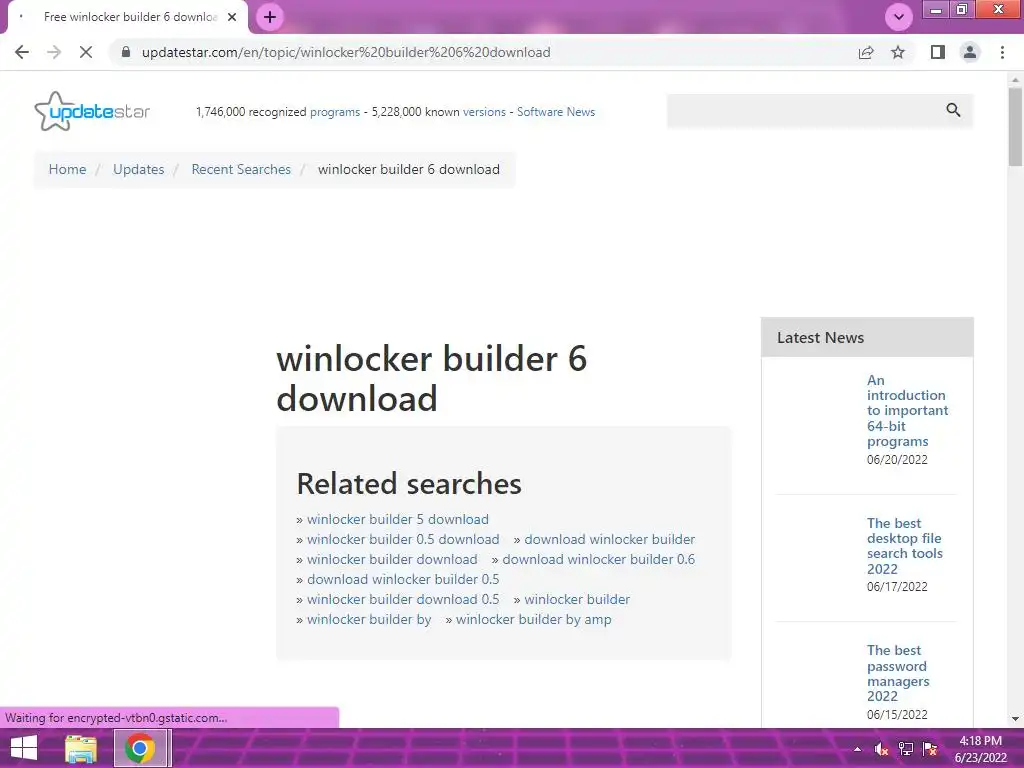The height and width of the screenshot is (768, 1024).
Task: Click the taskbar clock and date
Action: click(981, 749)
